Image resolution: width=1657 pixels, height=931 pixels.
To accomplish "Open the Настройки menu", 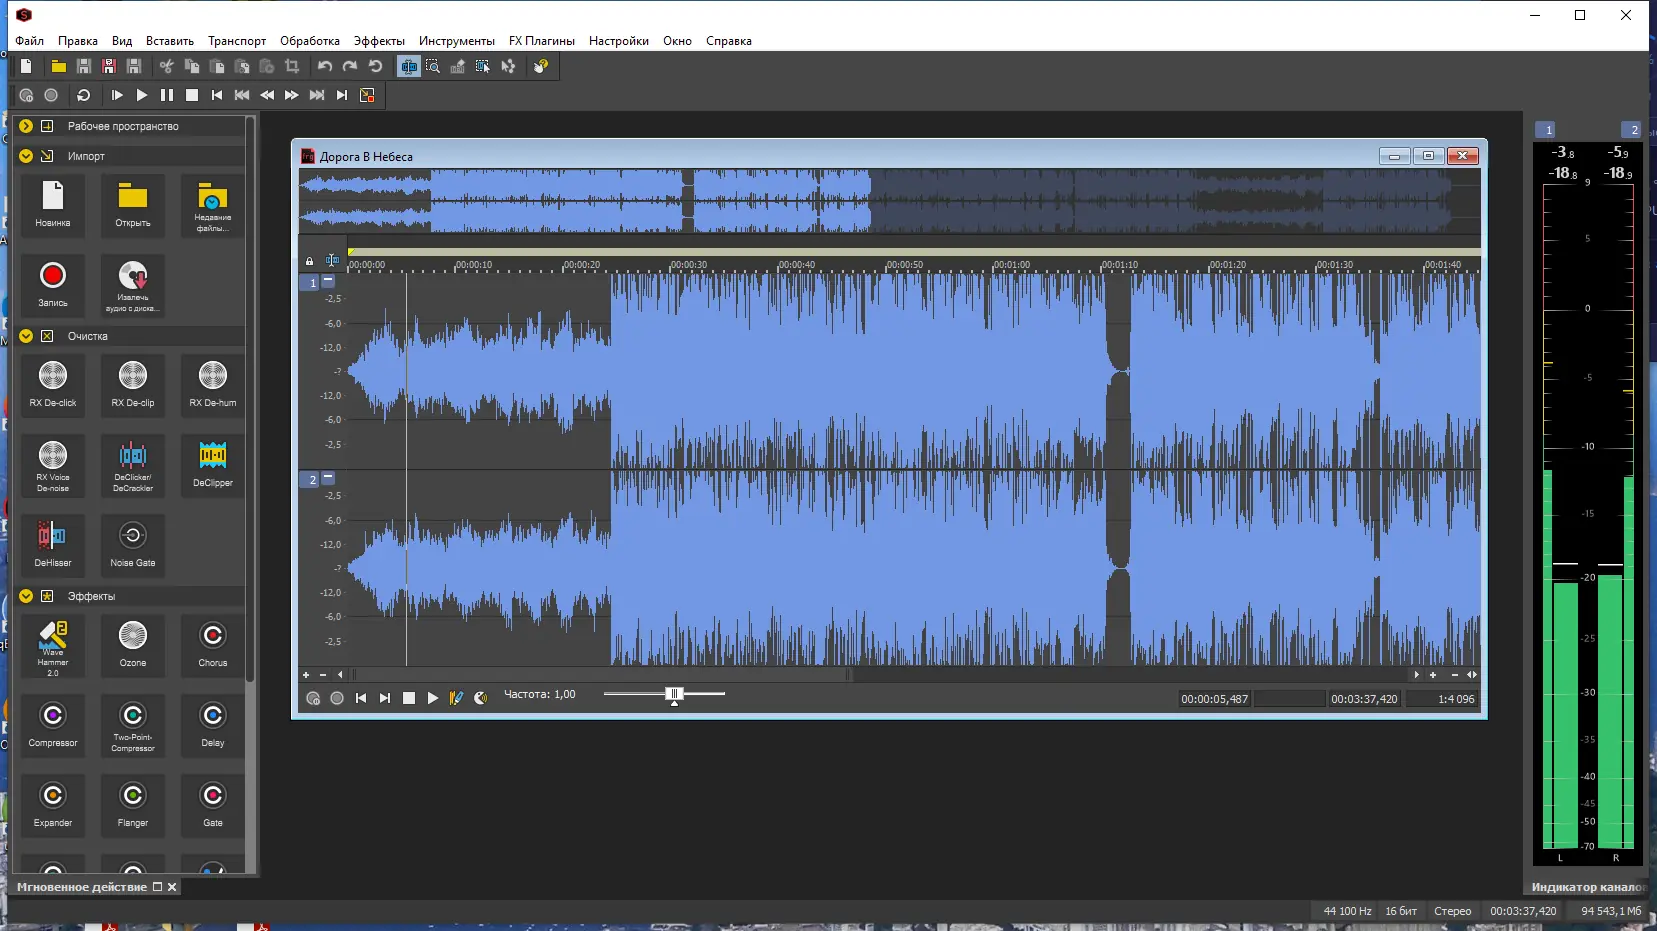I will coord(619,41).
